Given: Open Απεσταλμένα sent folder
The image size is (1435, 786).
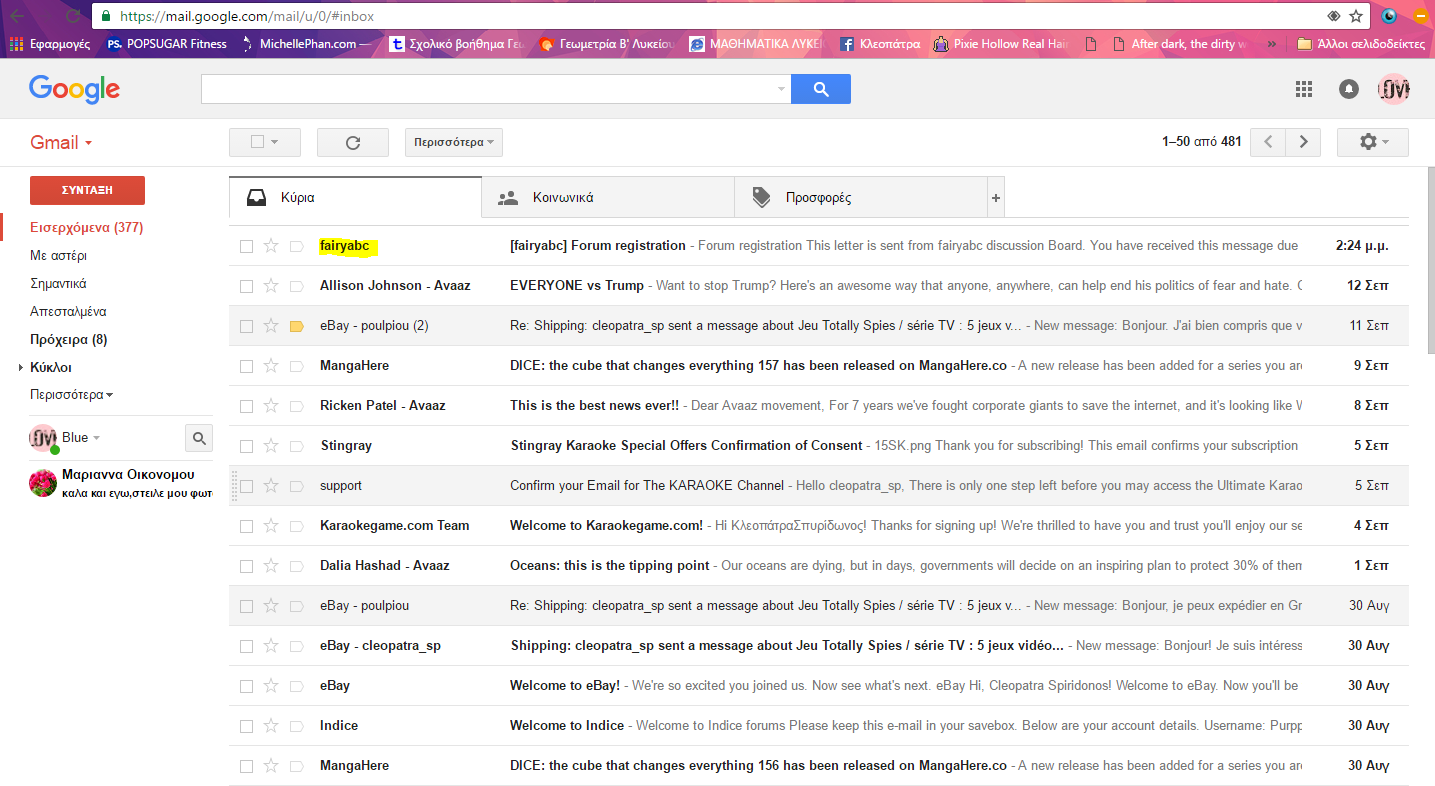Looking at the screenshot, I should coord(68,311).
